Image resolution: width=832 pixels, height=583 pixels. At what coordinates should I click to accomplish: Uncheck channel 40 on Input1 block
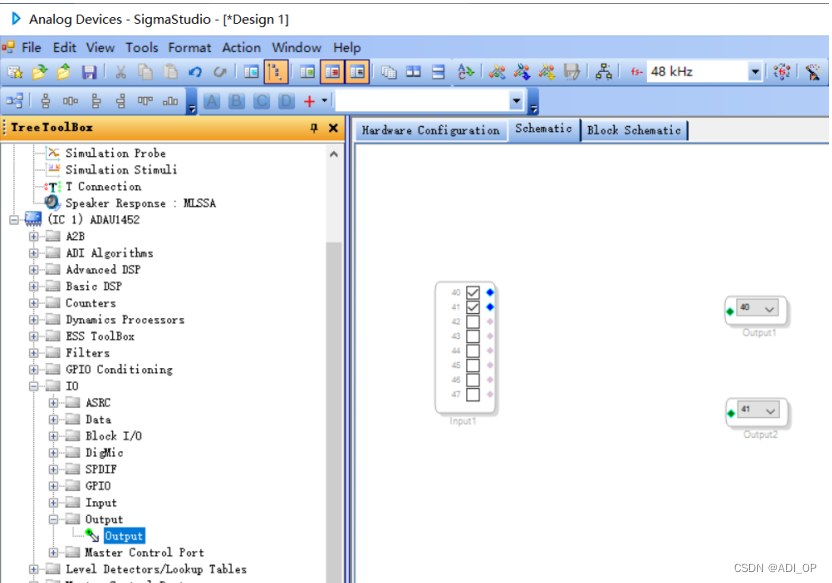click(473, 292)
